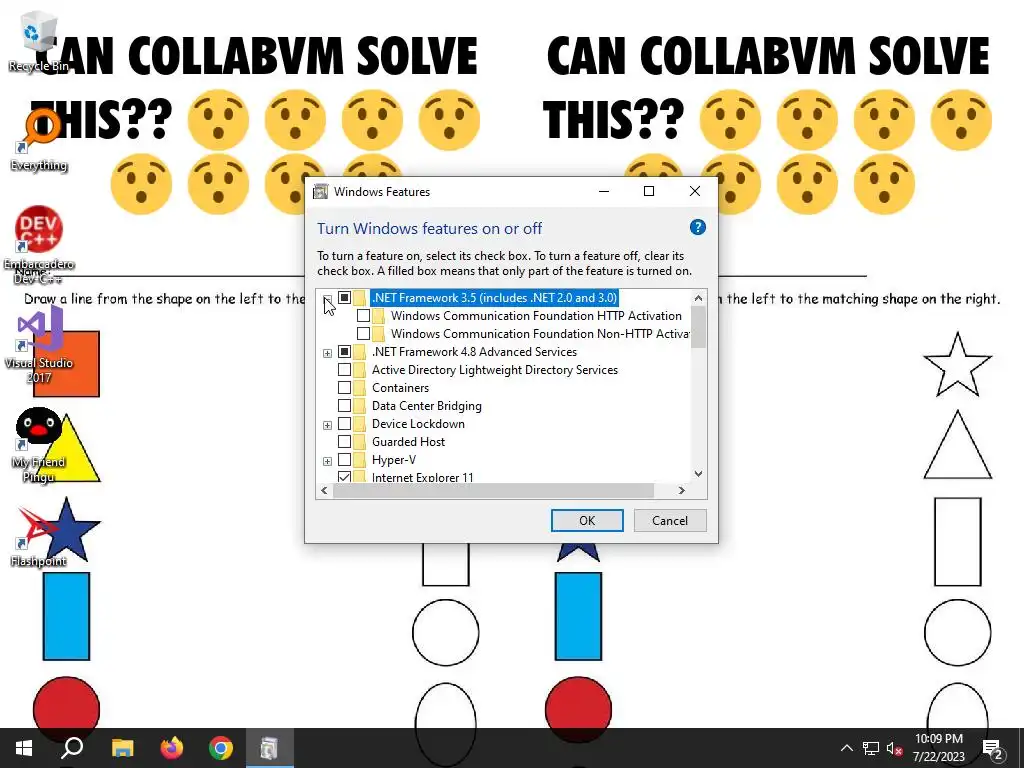Uncheck Internet Explorer 11 checkbox
Screen dimensions: 1024x768
pyautogui.click(x=344, y=477)
